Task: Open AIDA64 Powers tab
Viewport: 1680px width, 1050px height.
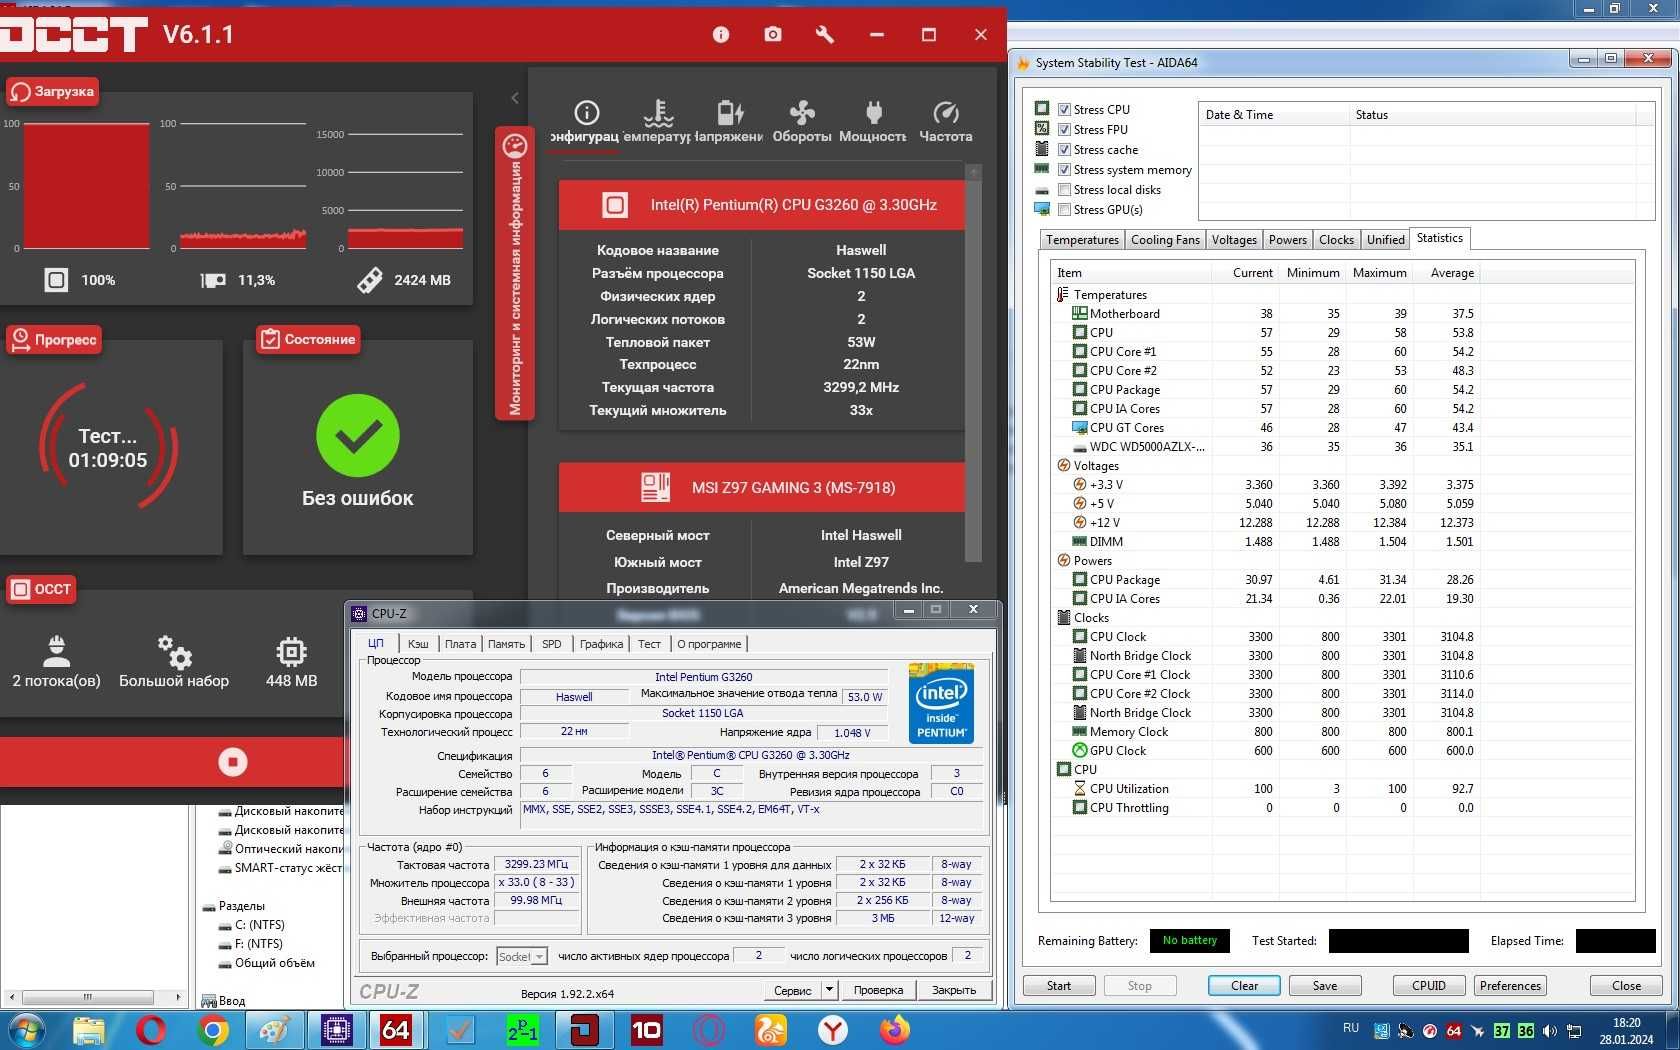Action: point(1287,240)
